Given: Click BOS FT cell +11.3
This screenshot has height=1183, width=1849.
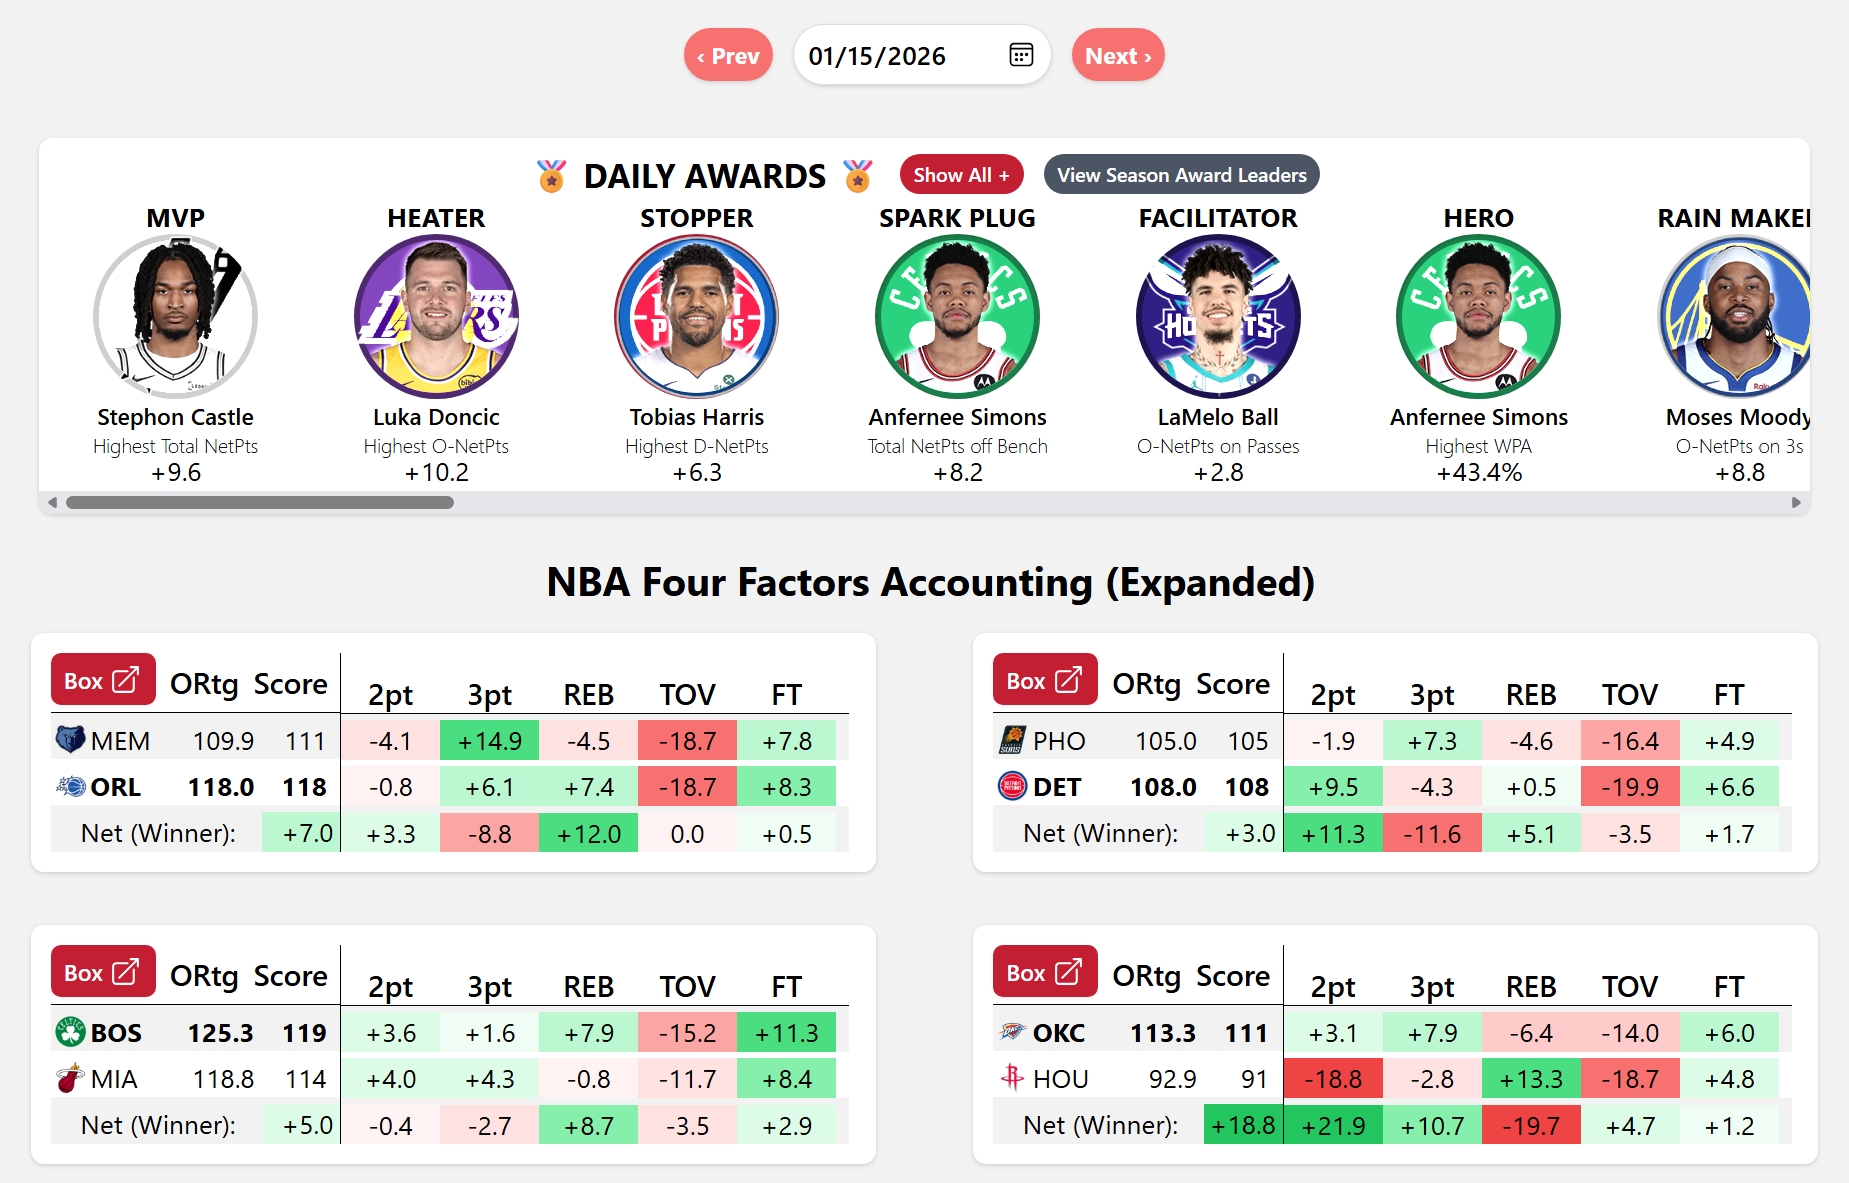Looking at the screenshot, I should point(787,1033).
